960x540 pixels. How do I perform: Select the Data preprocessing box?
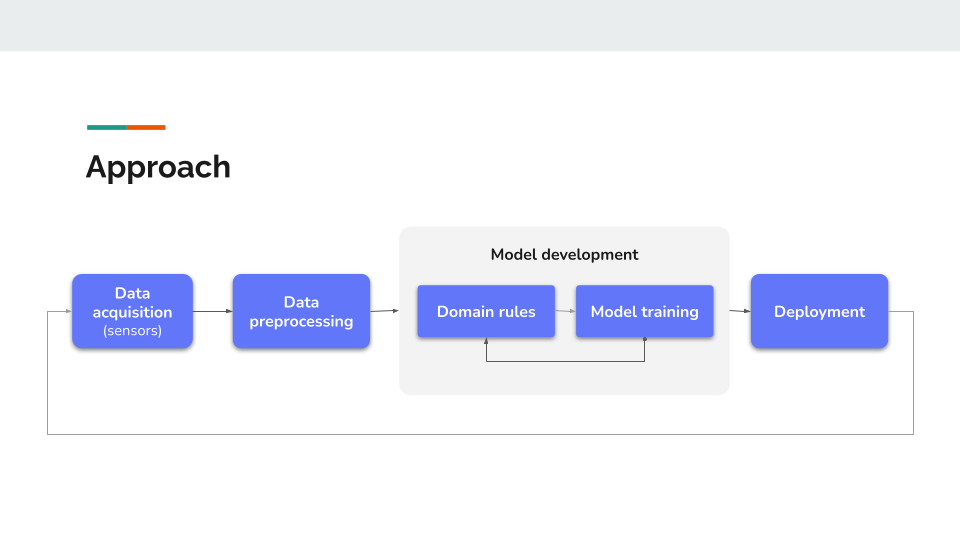coord(301,311)
